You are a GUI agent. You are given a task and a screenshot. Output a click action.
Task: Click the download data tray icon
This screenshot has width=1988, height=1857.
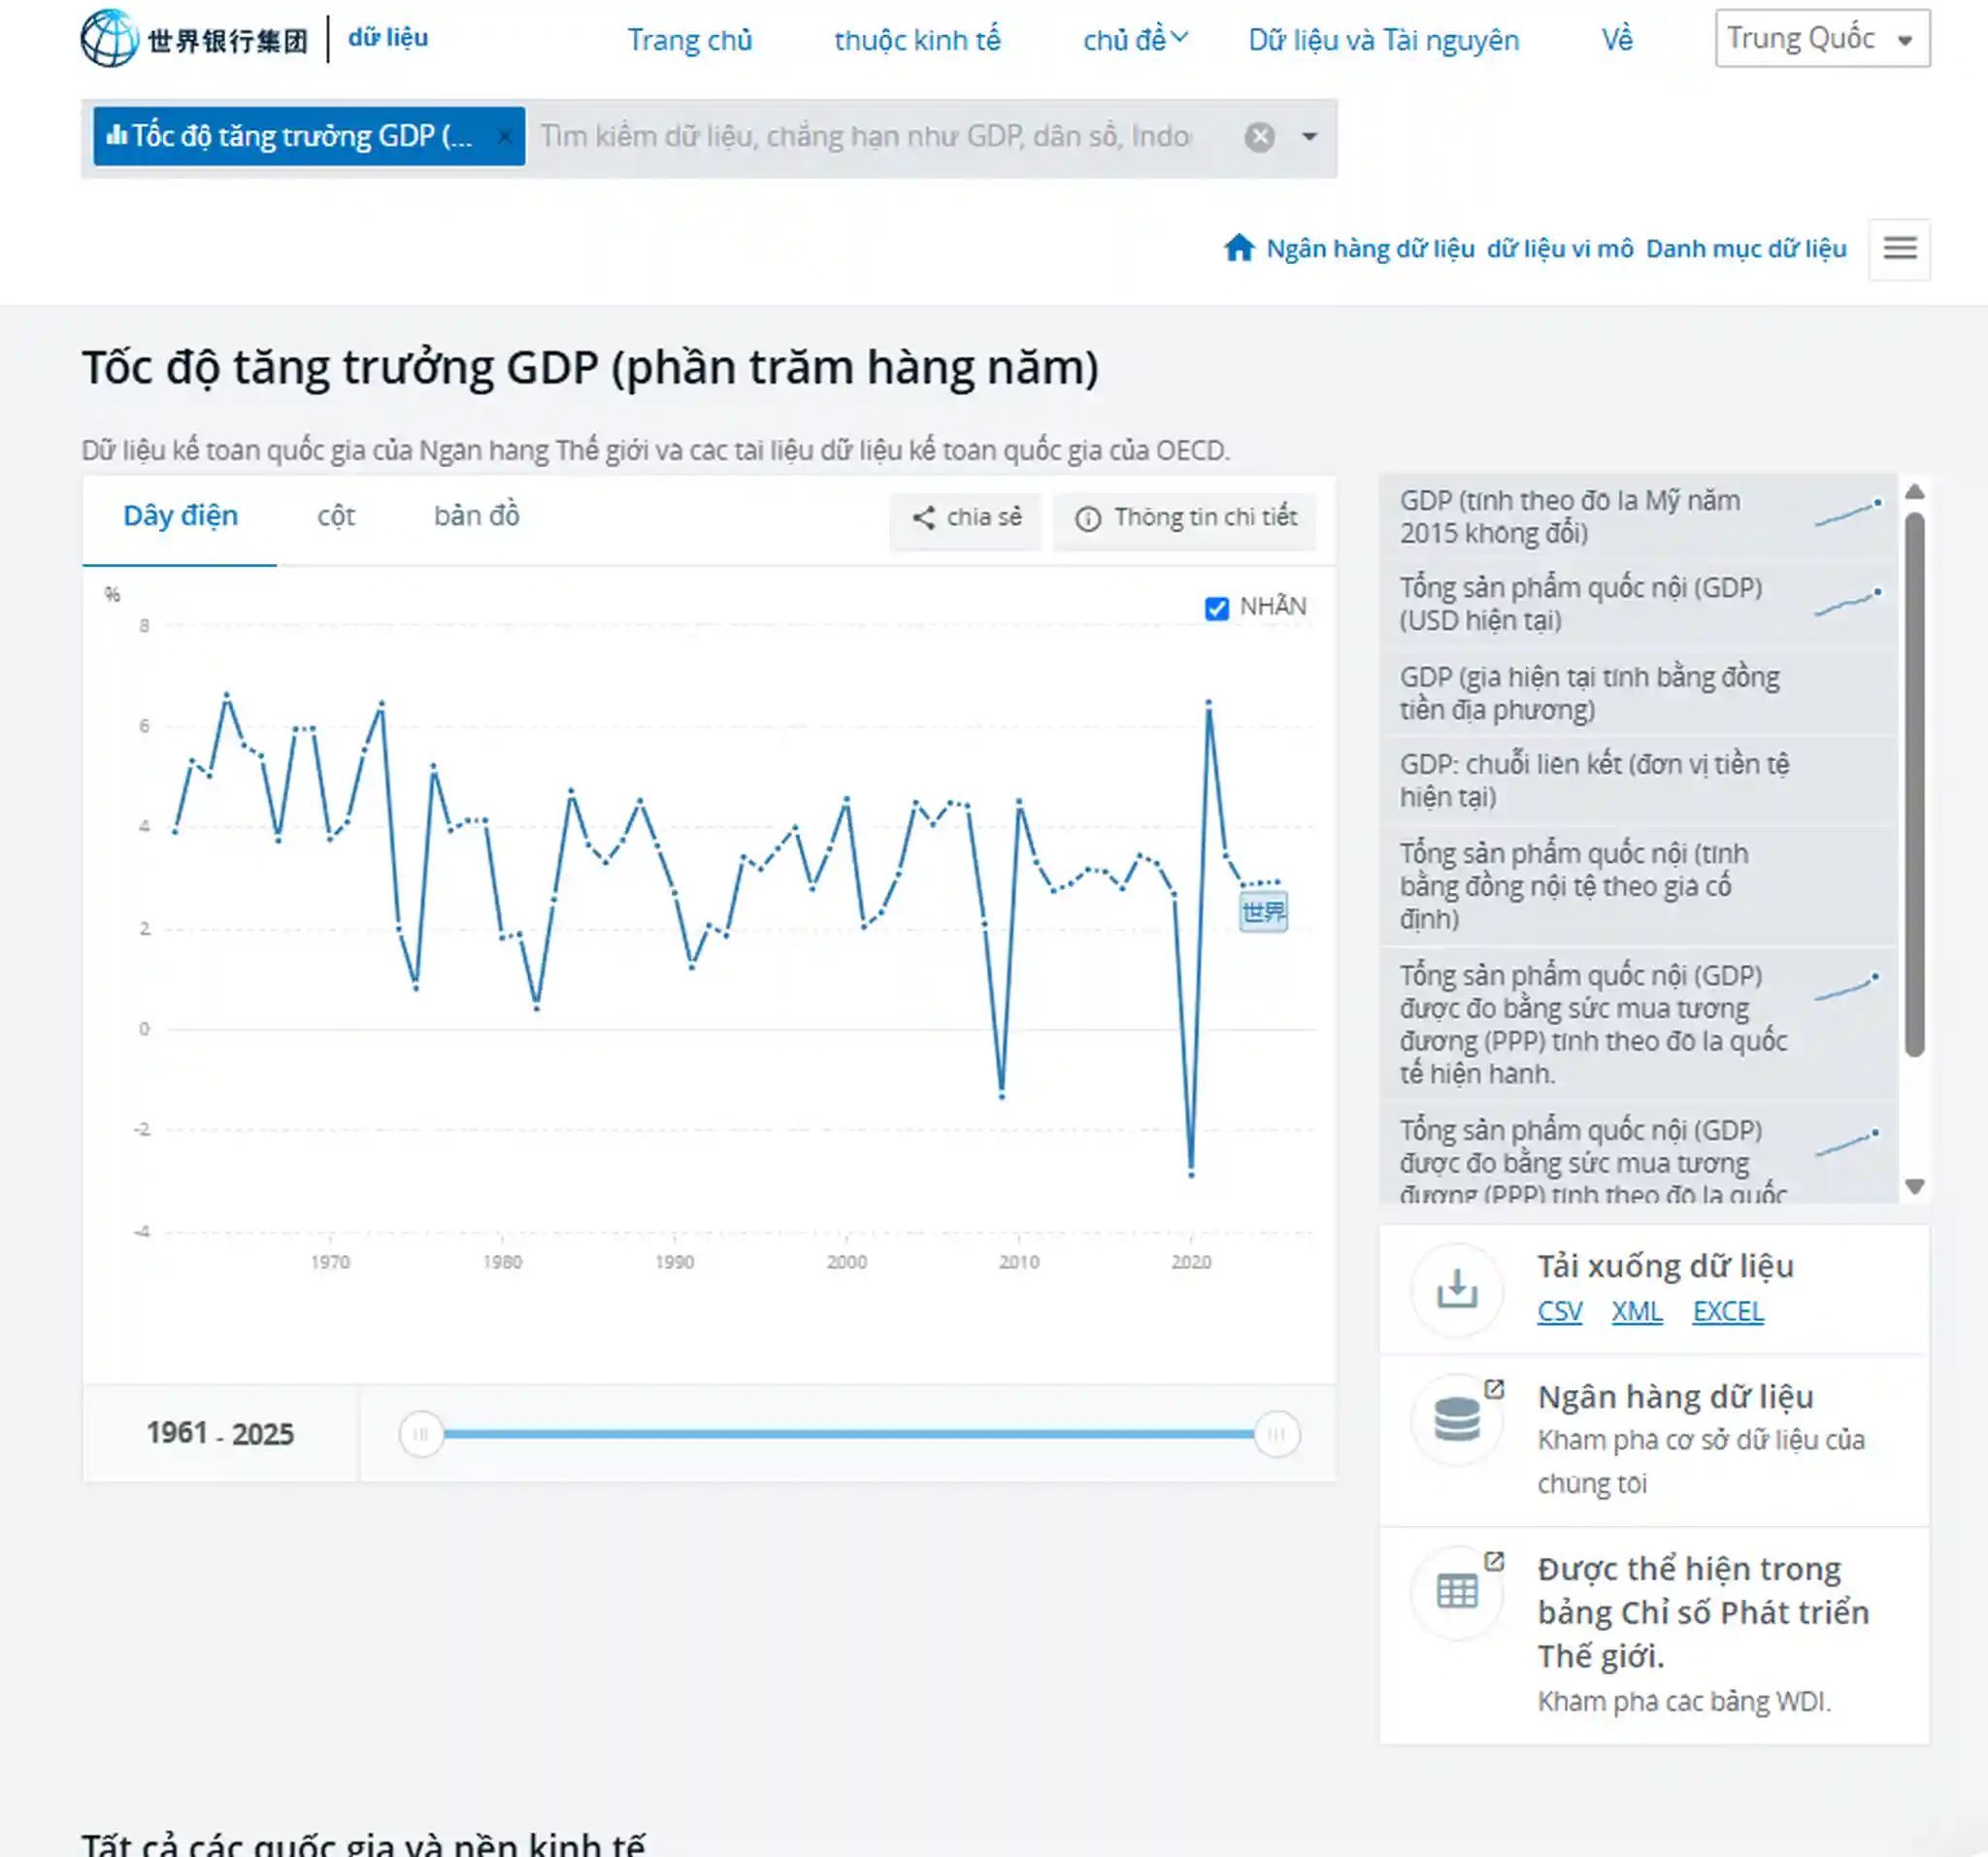click(1456, 1290)
